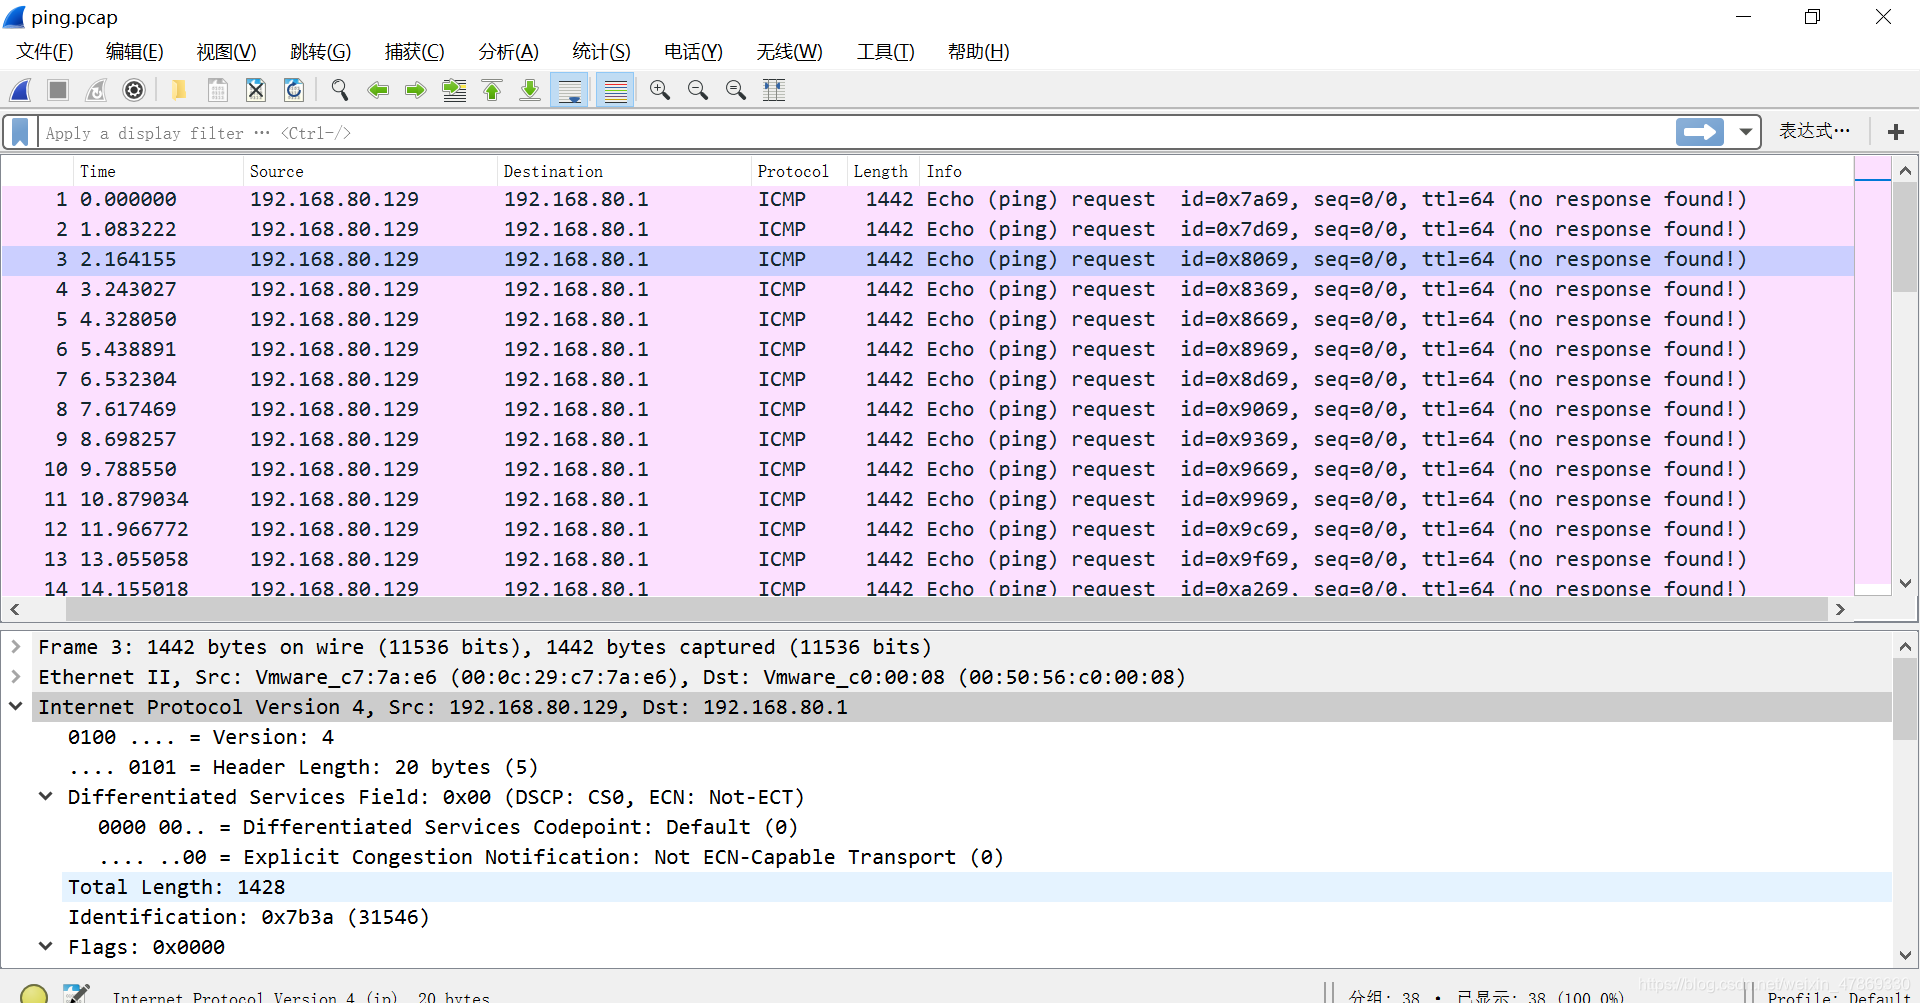Open the 工具(T) menu
This screenshot has width=1920, height=1003.
coord(886,51)
